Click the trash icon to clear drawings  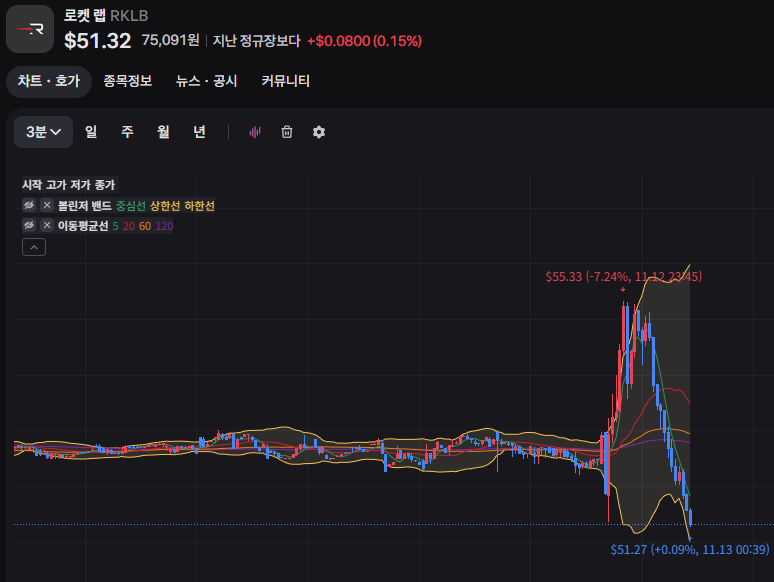pos(287,132)
